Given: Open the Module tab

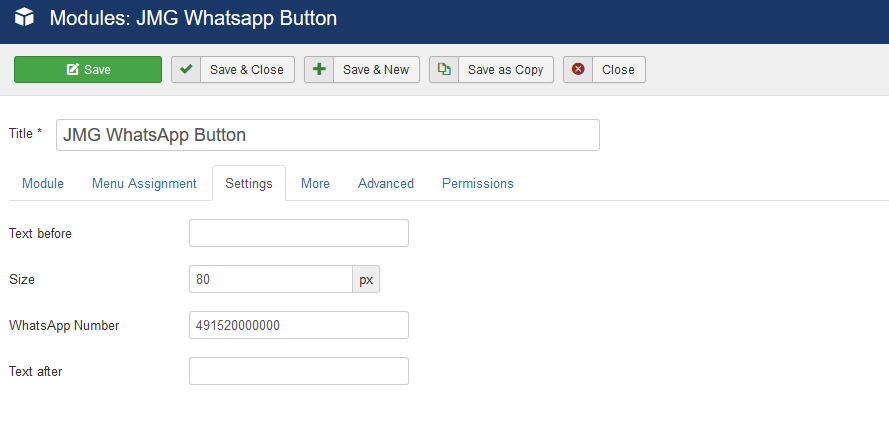Looking at the screenshot, I should [43, 184].
